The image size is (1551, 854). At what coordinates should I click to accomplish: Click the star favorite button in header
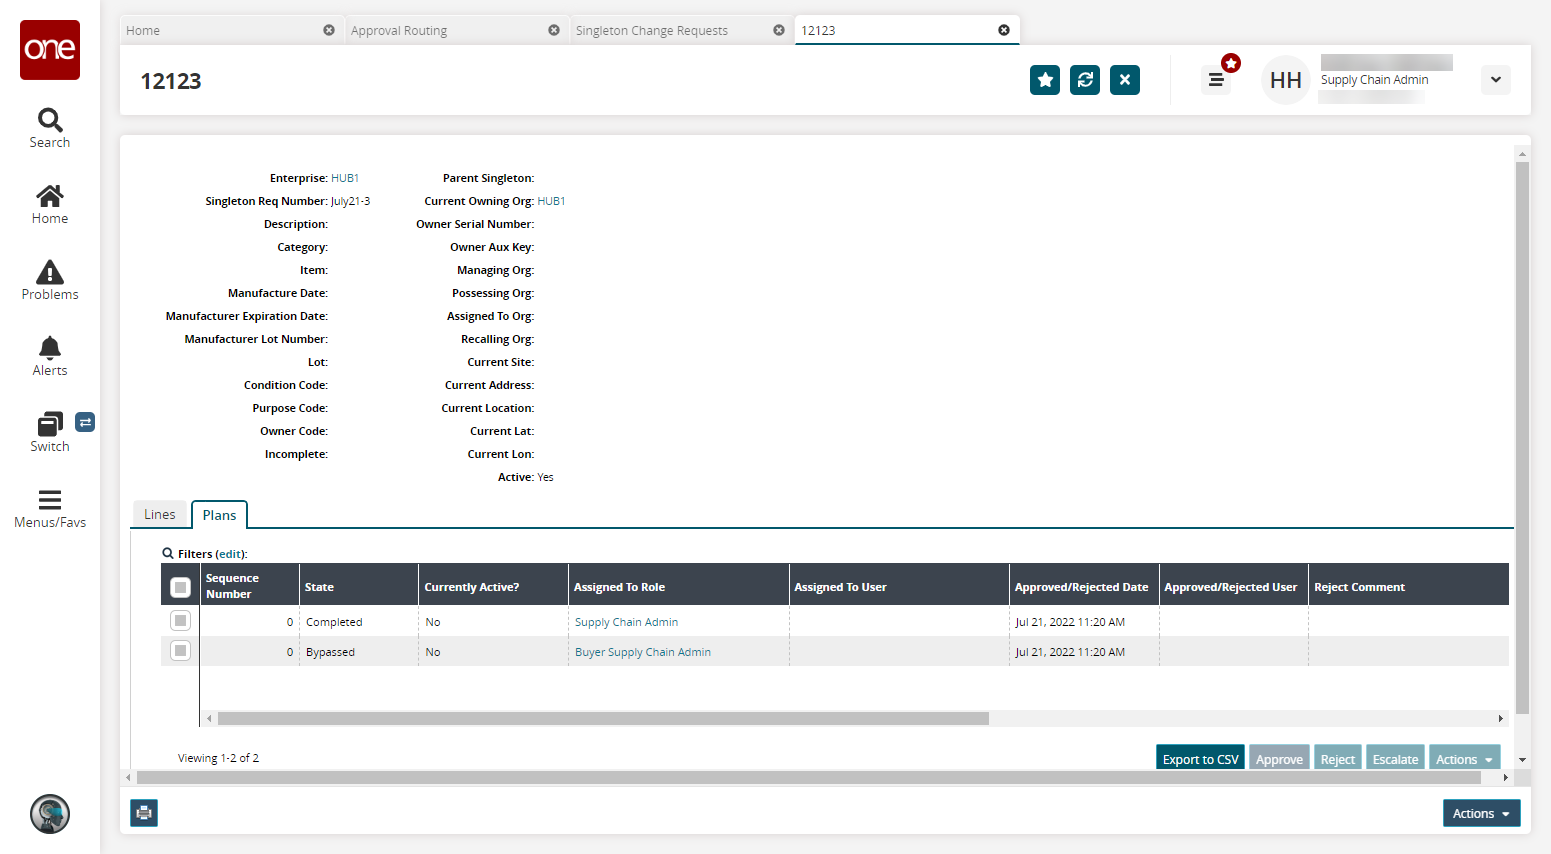pos(1045,80)
